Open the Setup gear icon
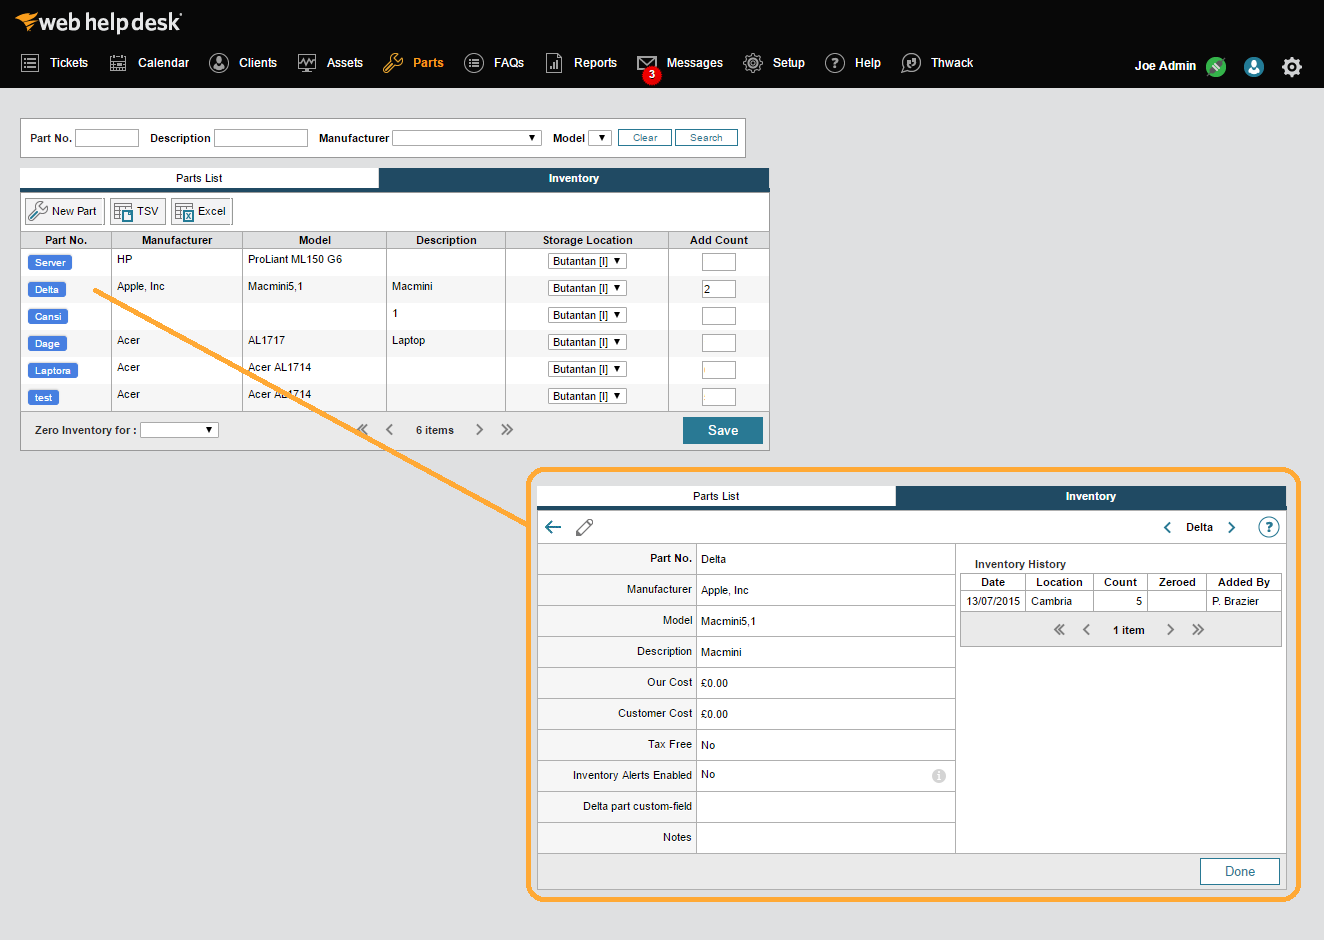This screenshot has width=1324, height=940. coord(753,63)
